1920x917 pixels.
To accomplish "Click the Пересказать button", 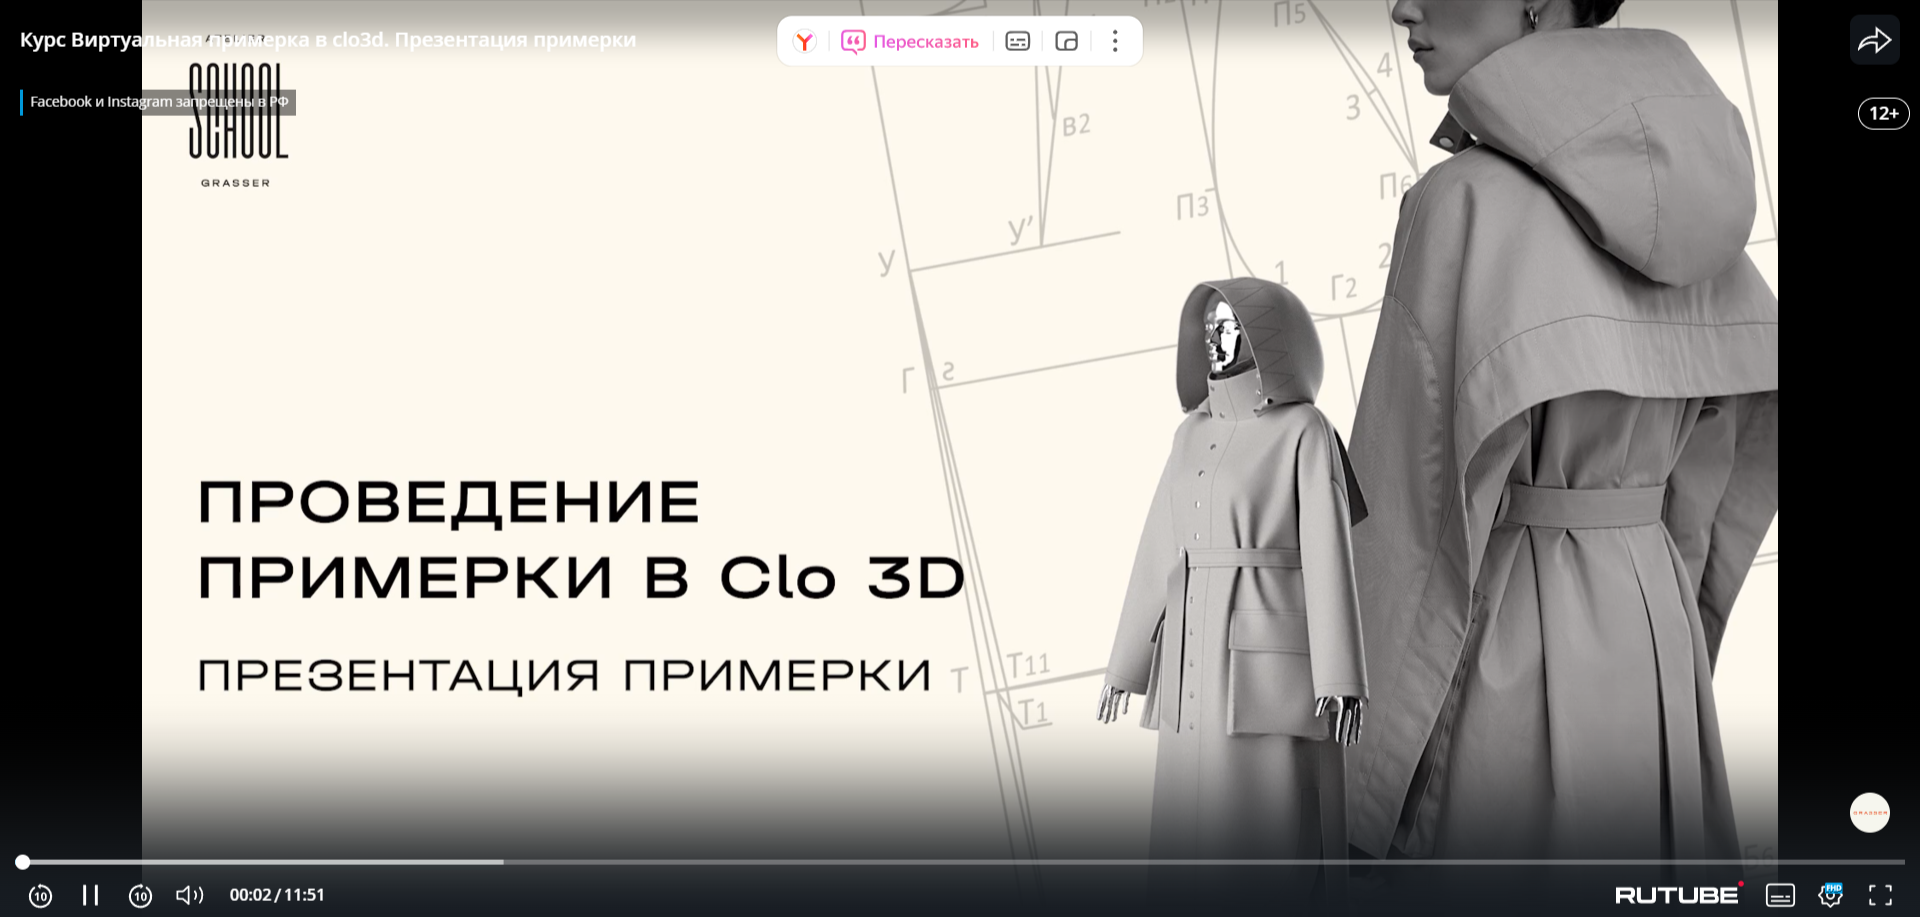I will coord(910,41).
